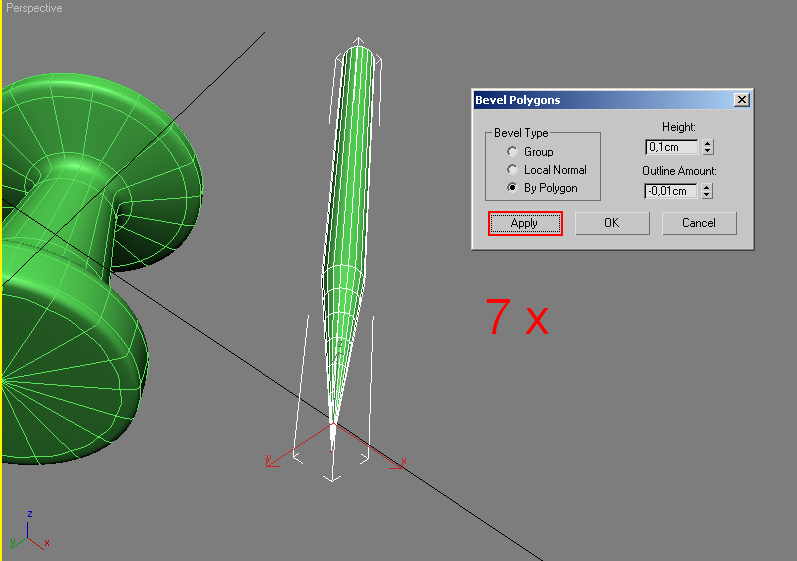Image resolution: width=797 pixels, height=561 pixels.
Task: Increase the Outline Amount spinner value
Action: 707,187
